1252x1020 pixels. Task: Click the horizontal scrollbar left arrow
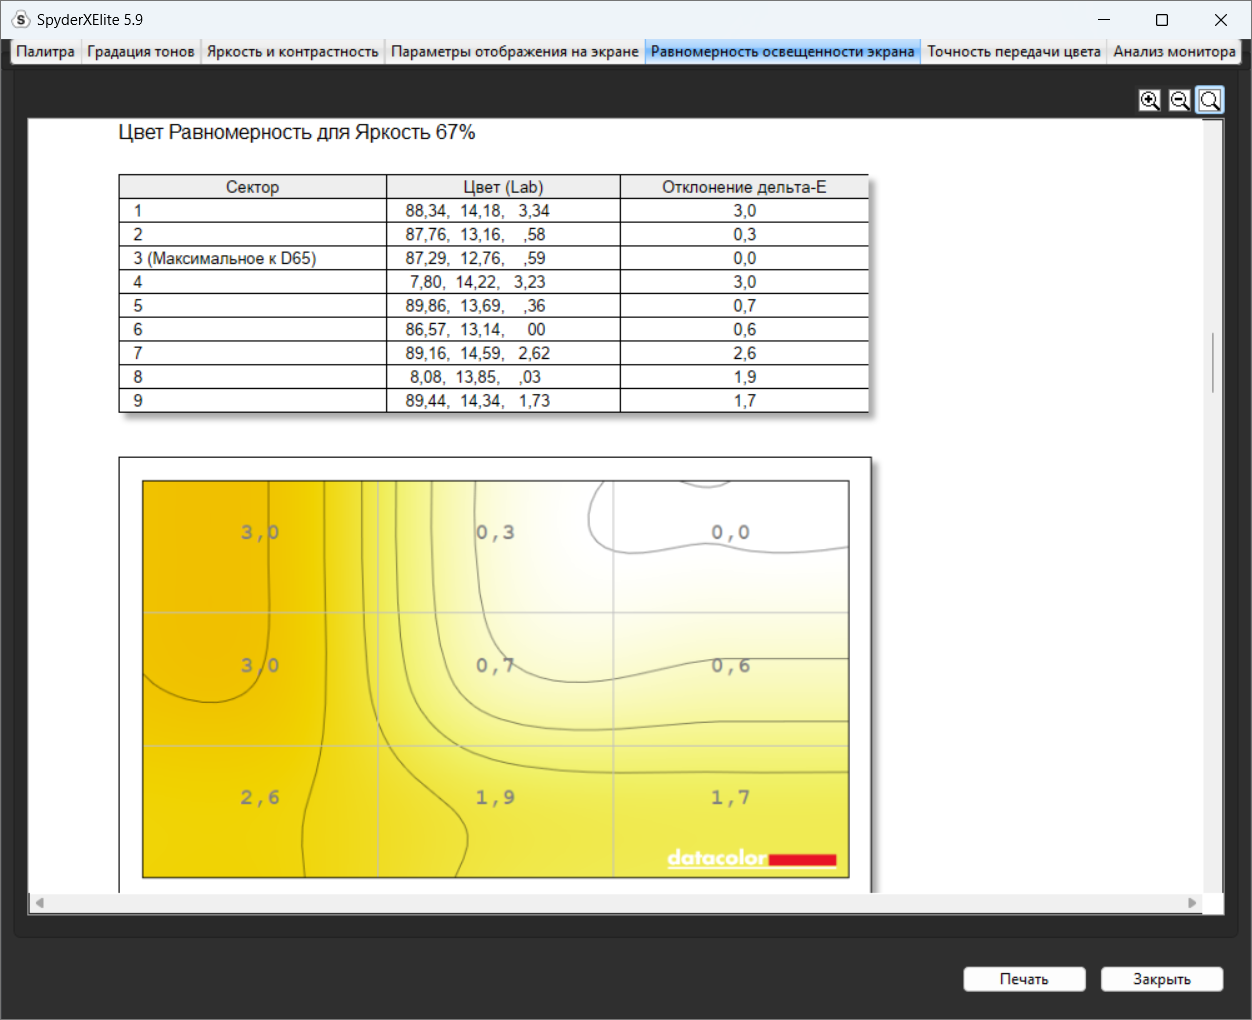(x=40, y=902)
